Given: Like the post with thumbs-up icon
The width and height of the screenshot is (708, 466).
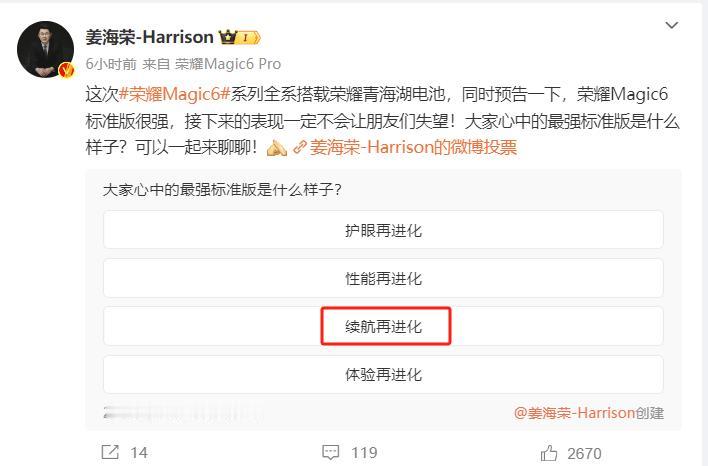Looking at the screenshot, I should [549, 452].
